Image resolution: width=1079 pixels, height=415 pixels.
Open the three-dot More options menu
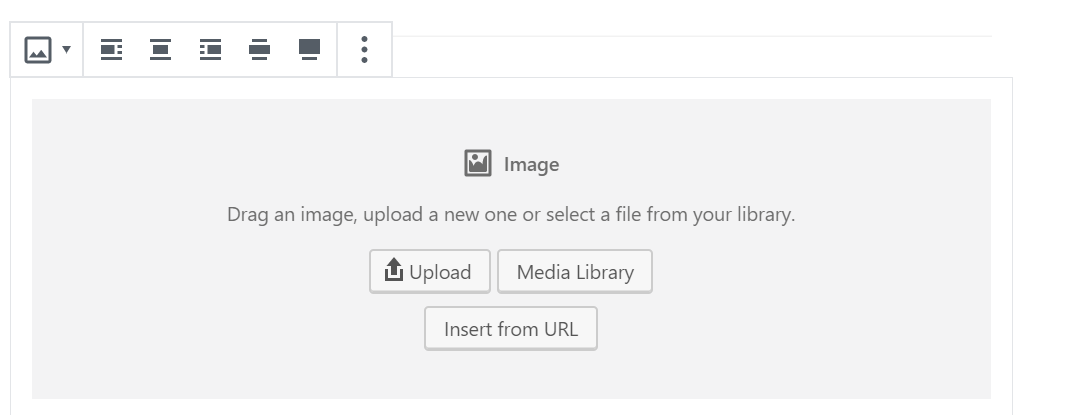[364, 50]
